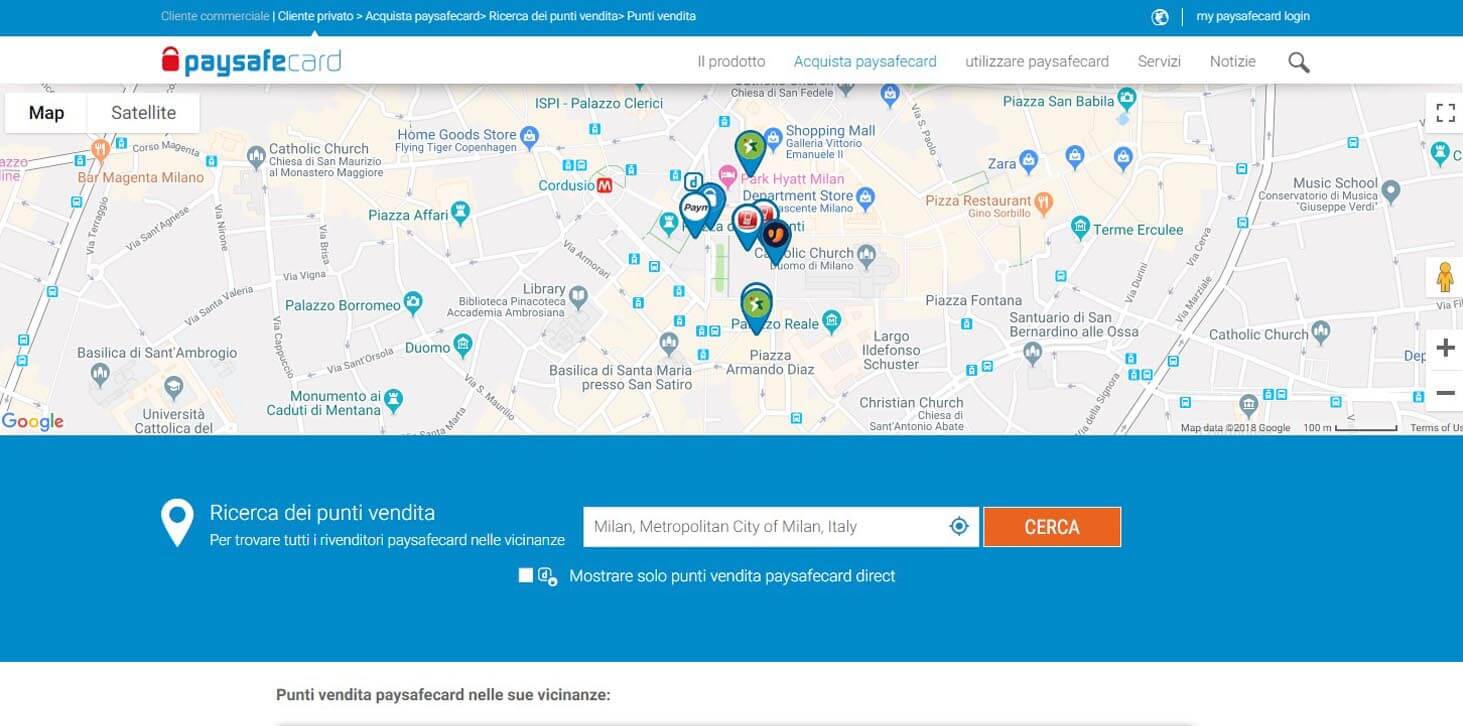Screen dimensions: 1463x726
Task: Select the Map view tab
Action: point(46,113)
